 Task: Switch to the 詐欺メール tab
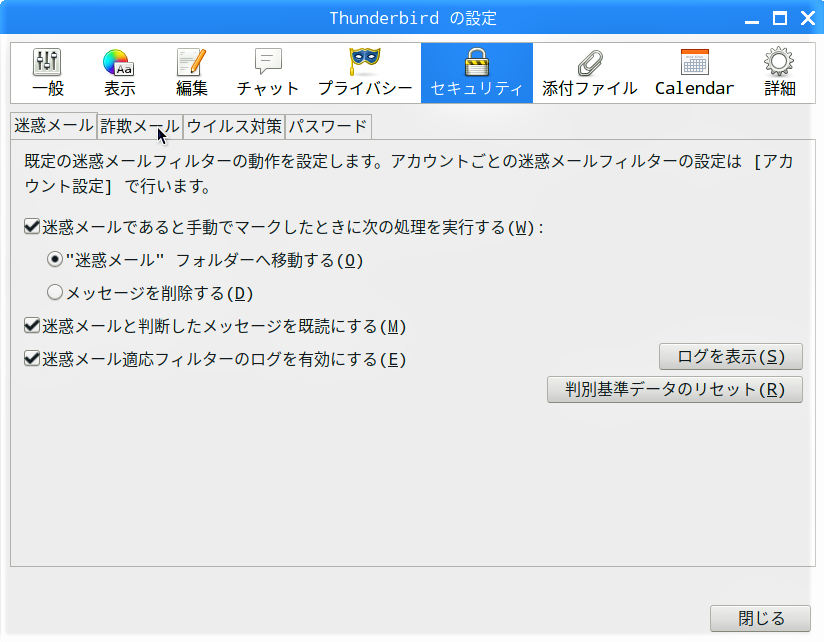click(x=140, y=127)
